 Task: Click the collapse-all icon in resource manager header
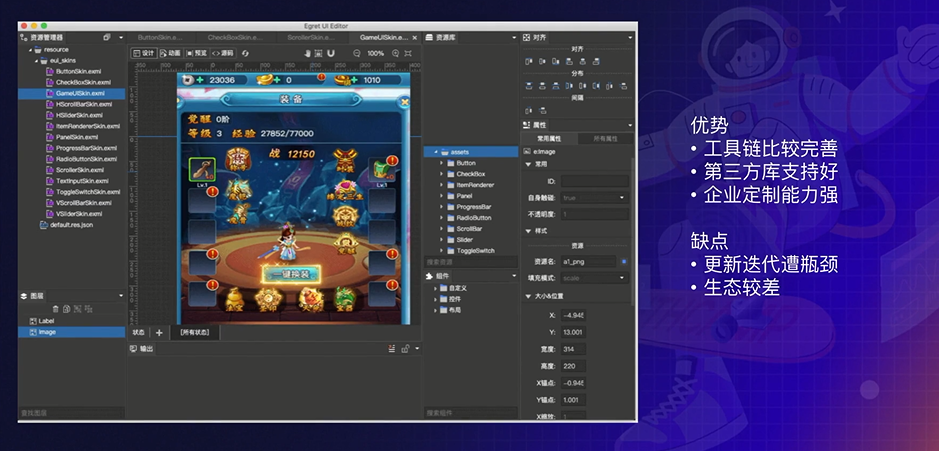[x=107, y=37]
